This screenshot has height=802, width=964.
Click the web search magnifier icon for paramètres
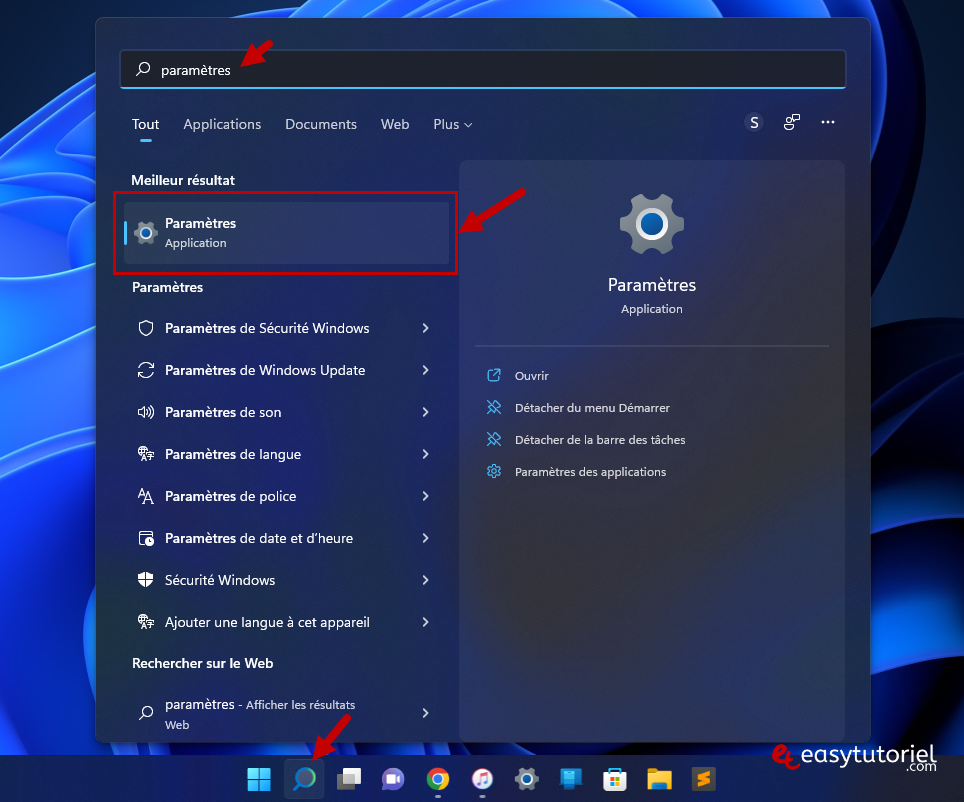146,713
